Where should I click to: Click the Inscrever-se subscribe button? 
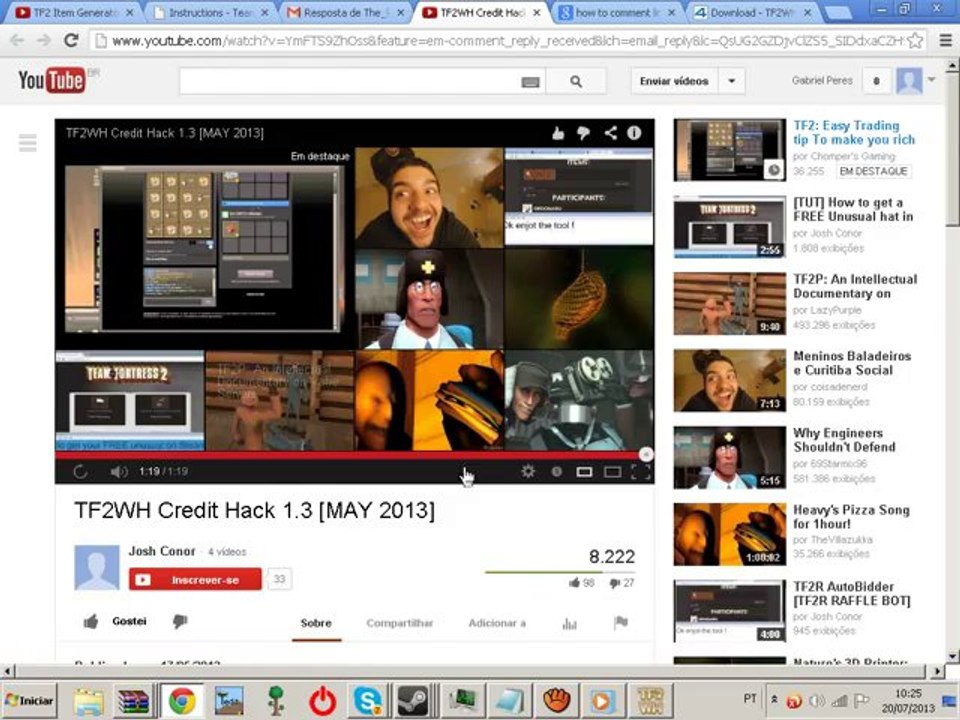tap(195, 580)
